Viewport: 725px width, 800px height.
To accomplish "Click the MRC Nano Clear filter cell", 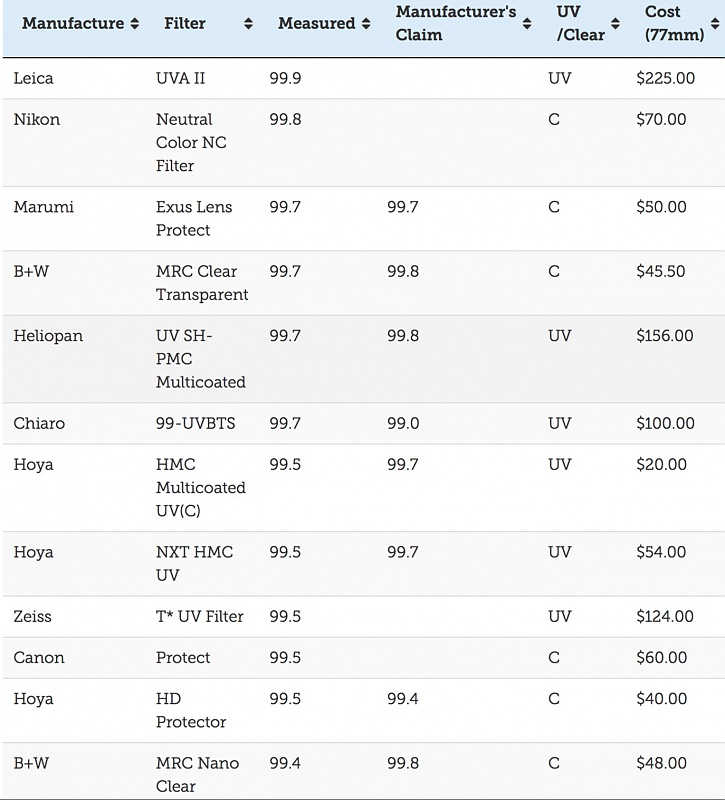I will (x=197, y=774).
